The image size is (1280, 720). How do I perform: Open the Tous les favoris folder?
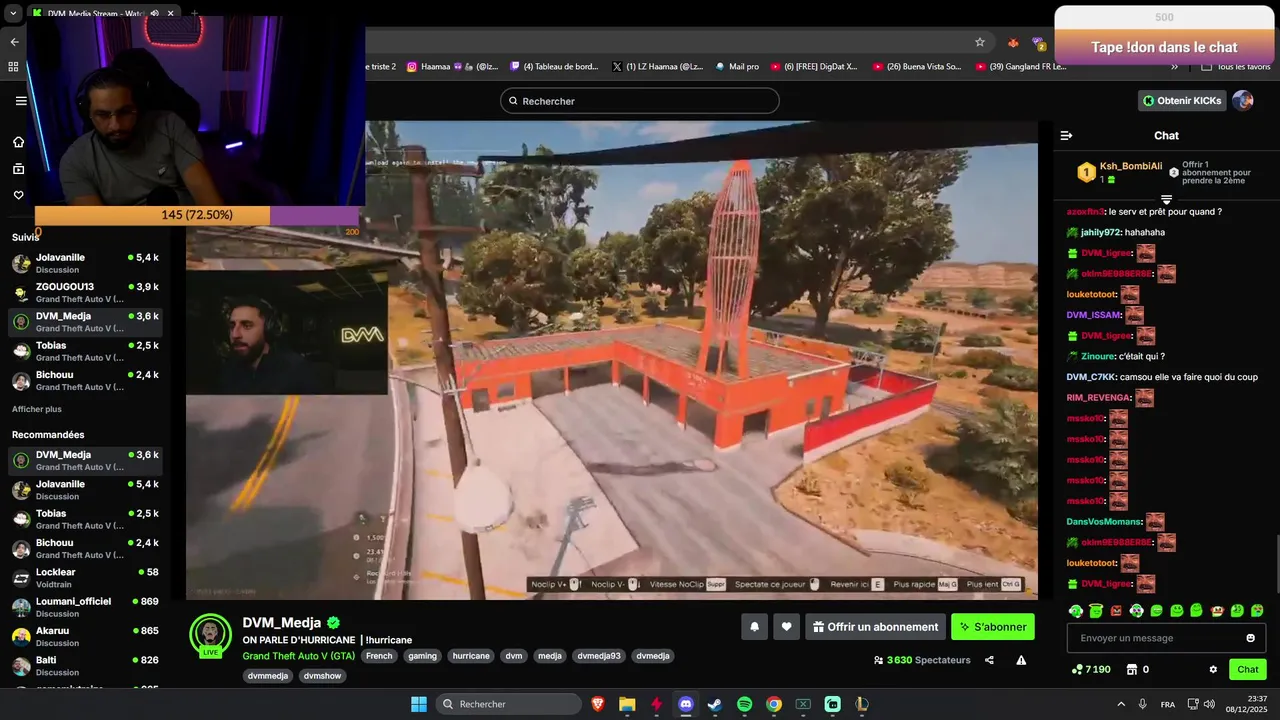tap(1236, 67)
